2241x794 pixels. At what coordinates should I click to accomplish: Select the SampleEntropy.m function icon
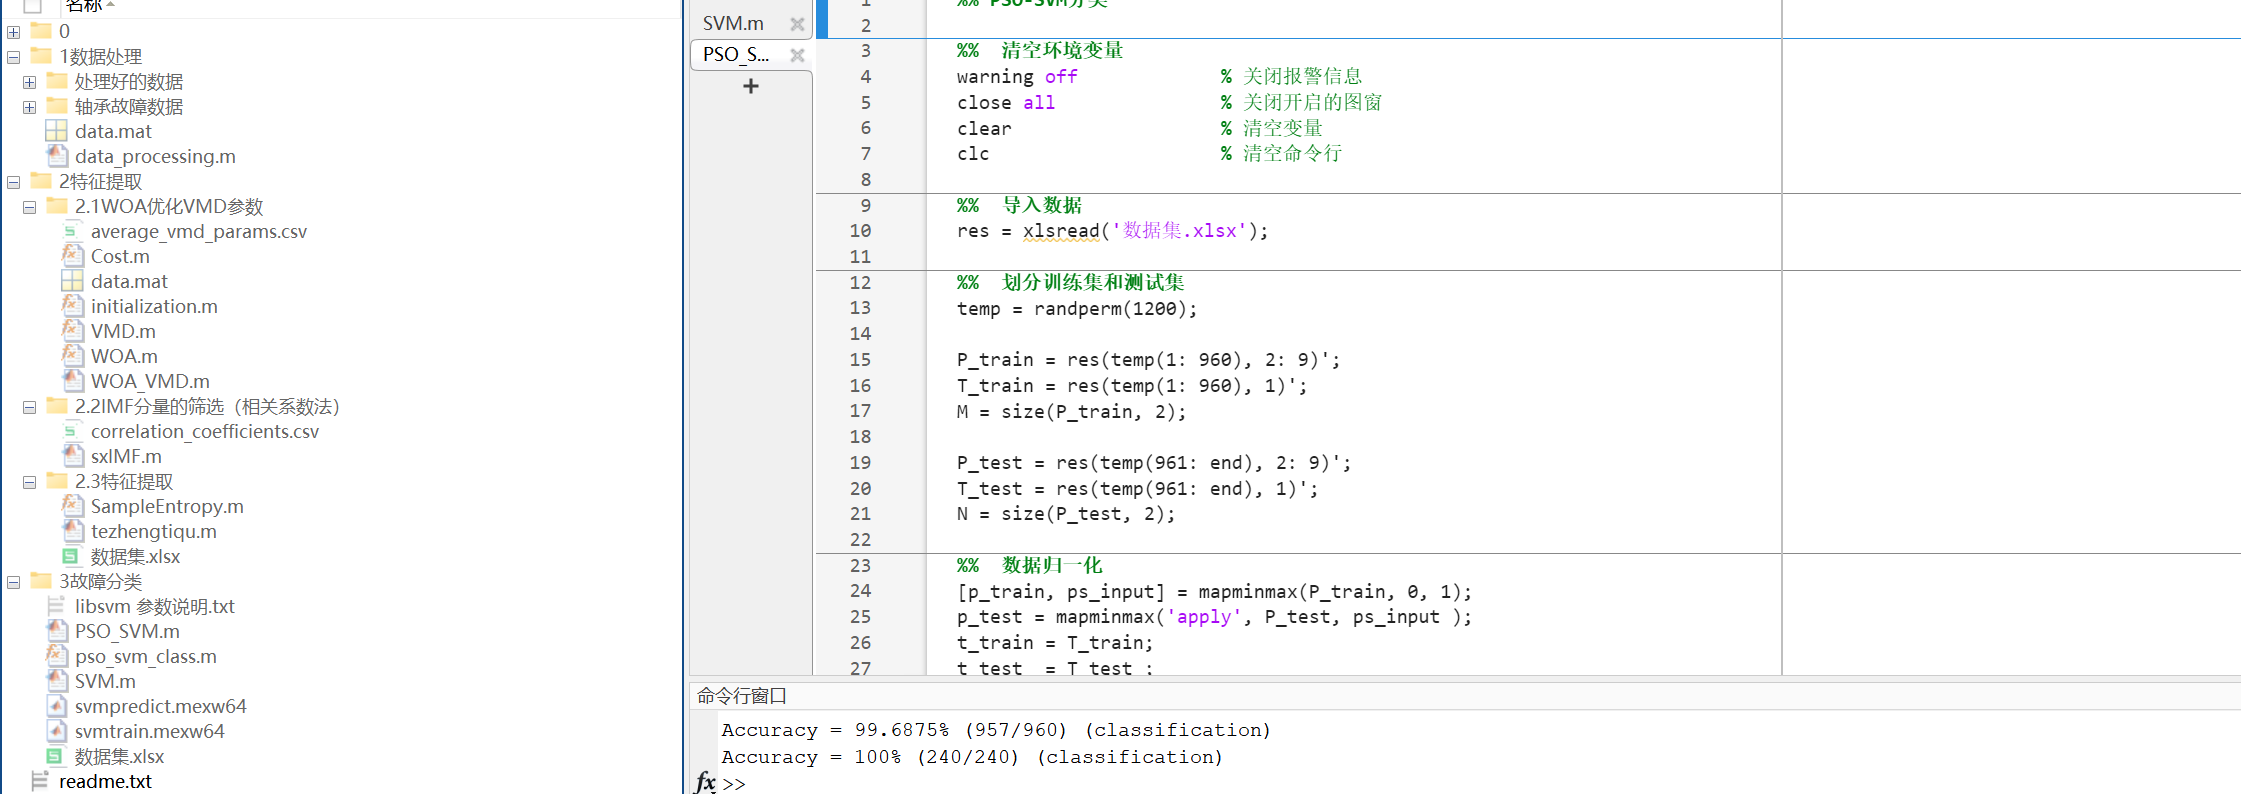72,506
